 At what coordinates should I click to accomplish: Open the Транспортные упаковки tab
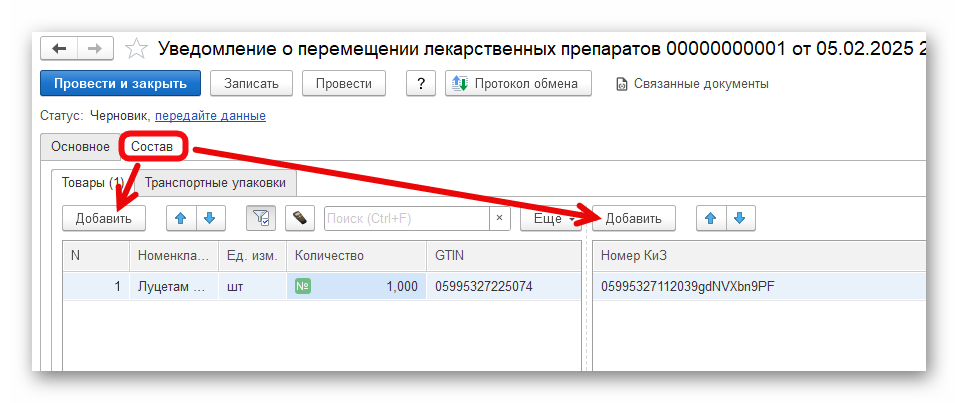click(215, 183)
